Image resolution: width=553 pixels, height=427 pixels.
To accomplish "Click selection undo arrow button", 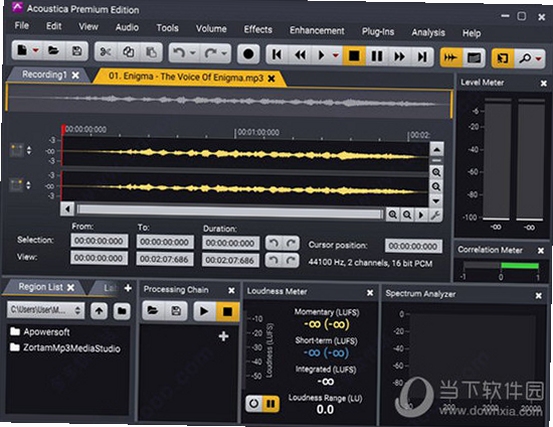I will pos(274,243).
